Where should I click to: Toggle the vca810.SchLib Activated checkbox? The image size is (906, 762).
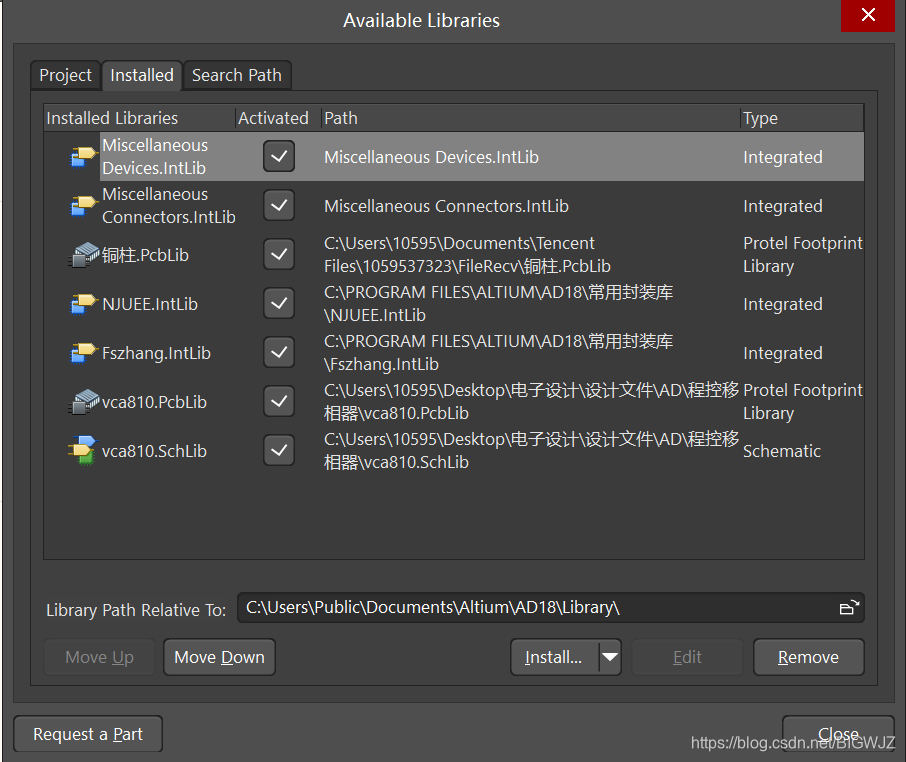point(279,451)
